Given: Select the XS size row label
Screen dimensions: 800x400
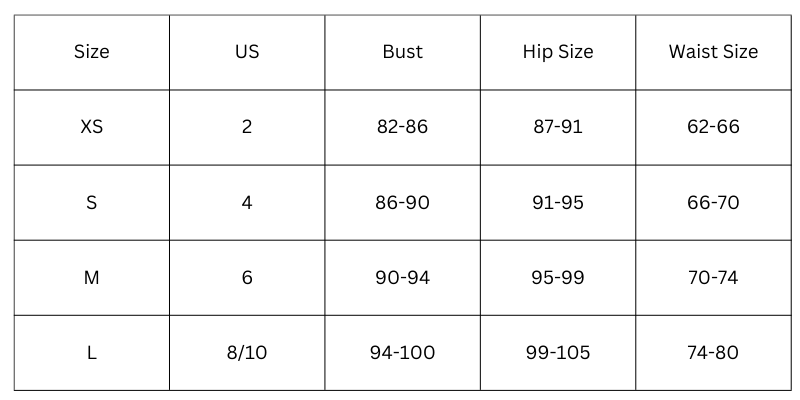Looking at the screenshot, I should pyautogui.click(x=91, y=127).
